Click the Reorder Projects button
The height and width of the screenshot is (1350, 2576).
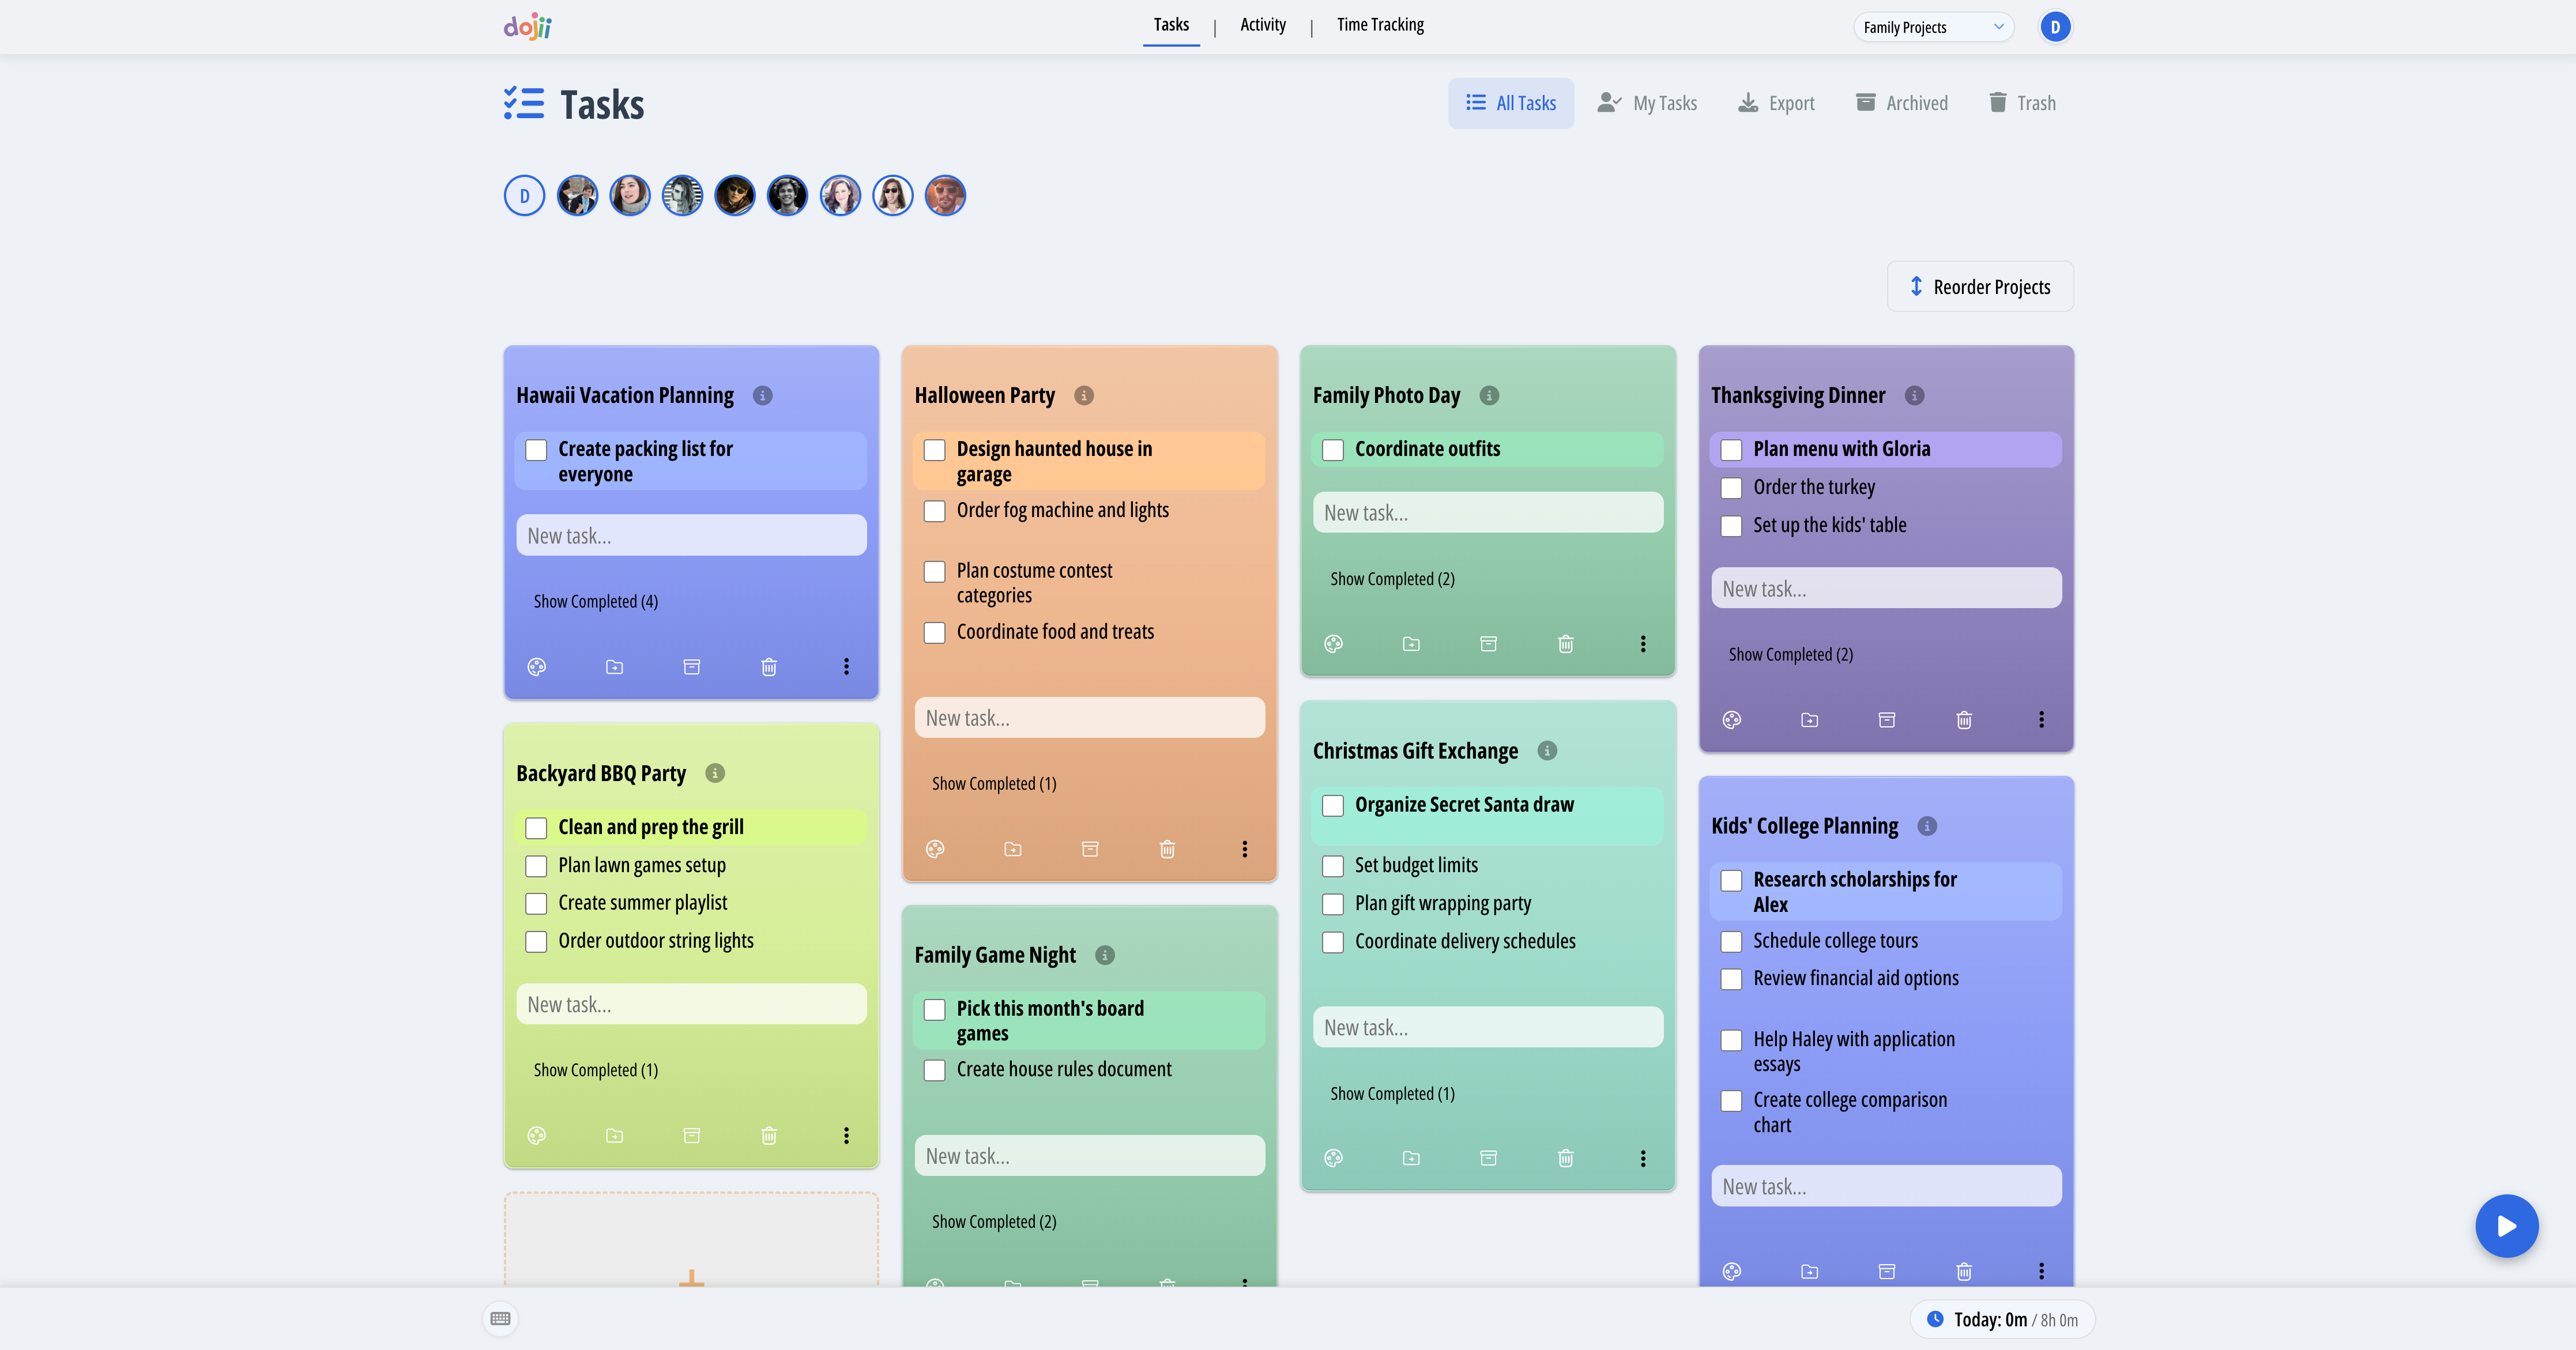coord(1979,286)
